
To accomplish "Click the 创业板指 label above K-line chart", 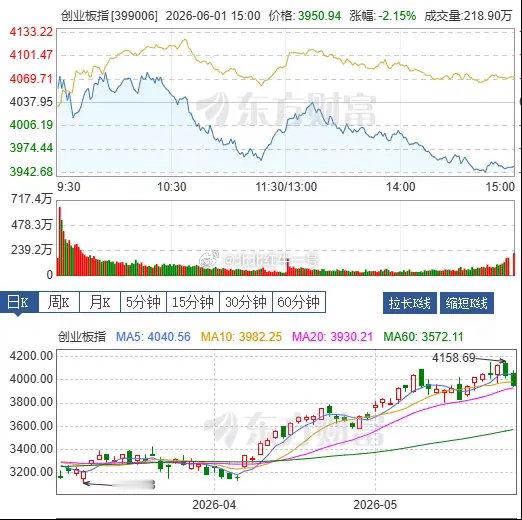I will pos(82,337).
